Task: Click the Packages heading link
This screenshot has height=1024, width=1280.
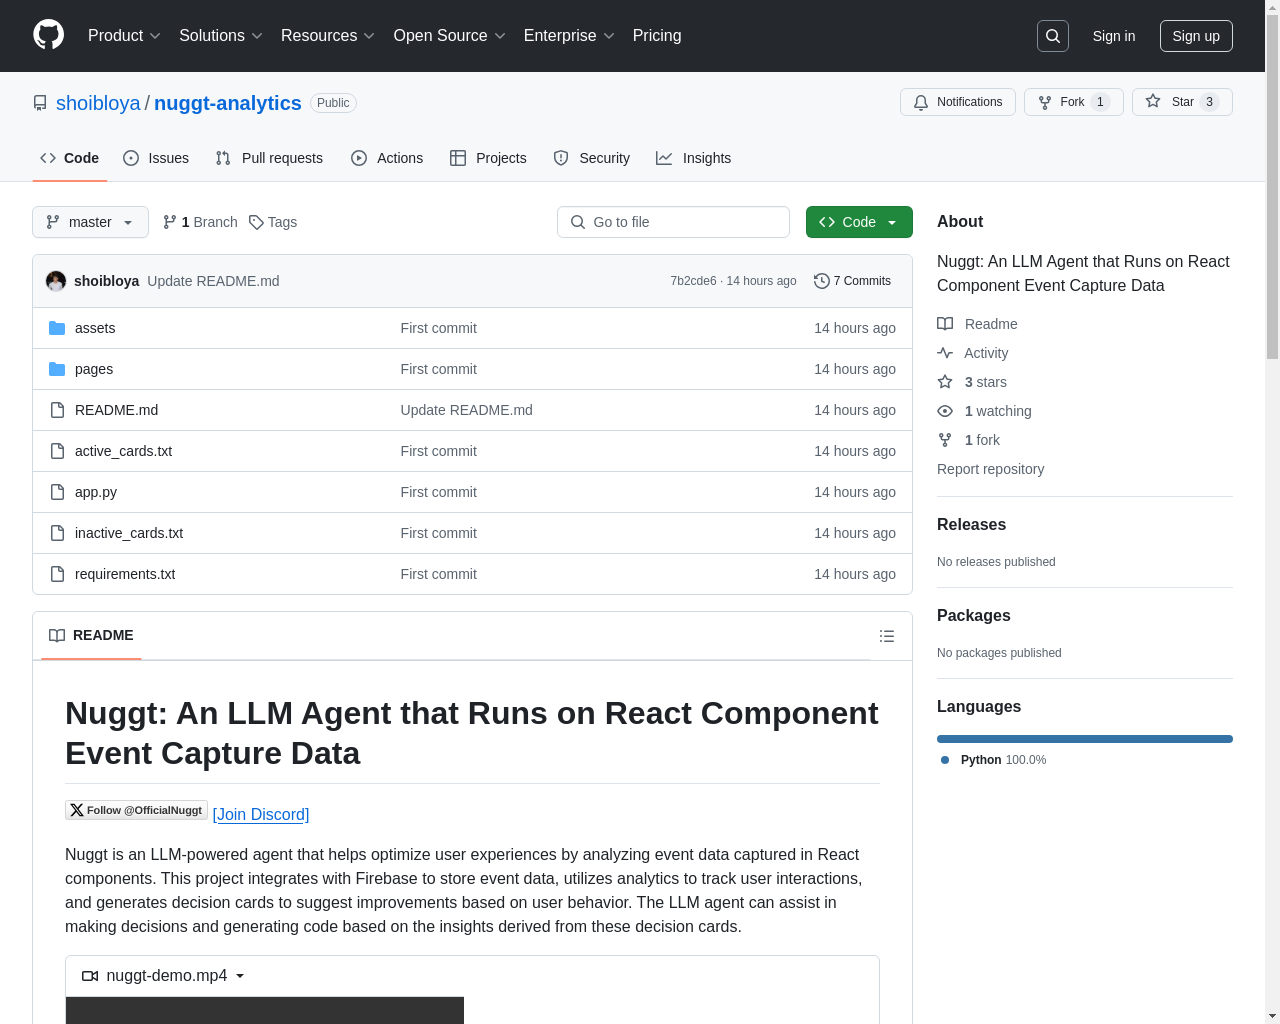Action: 973,616
